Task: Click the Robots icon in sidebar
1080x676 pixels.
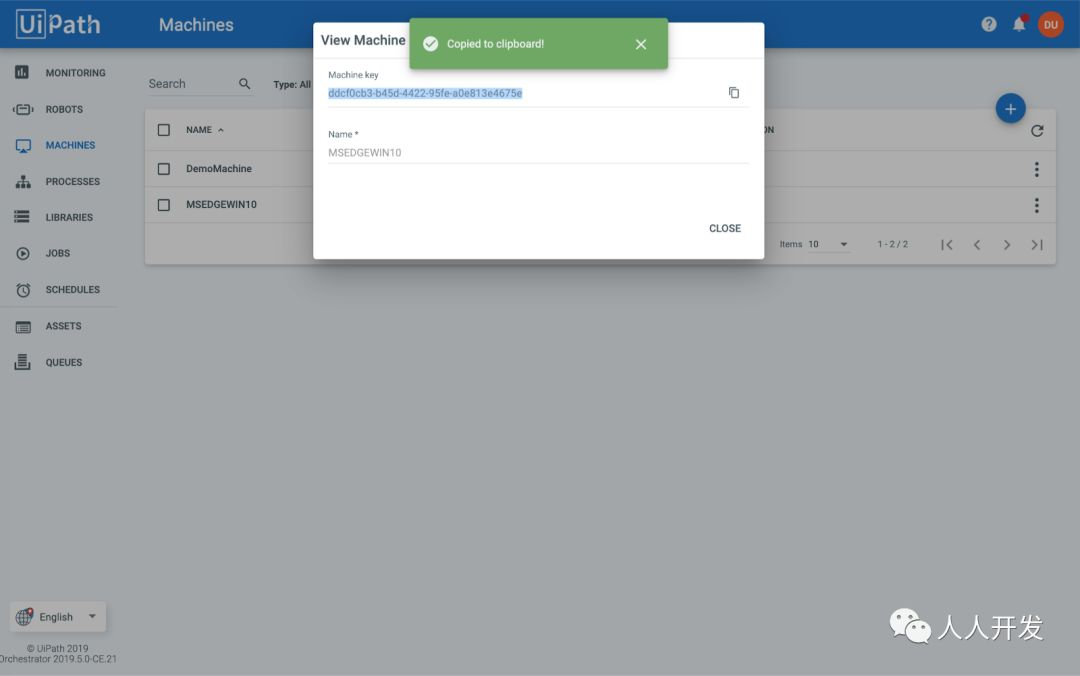Action: click(x=23, y=109)
